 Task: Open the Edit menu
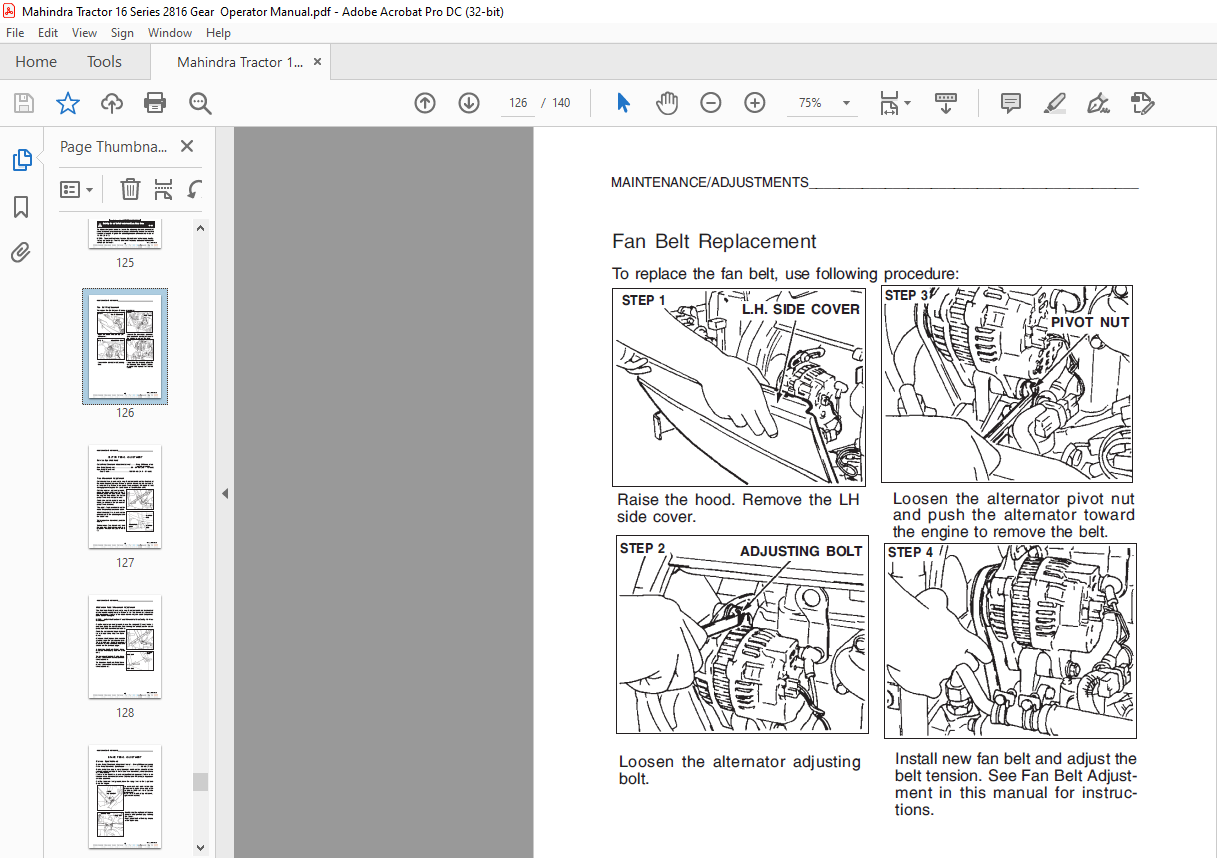(x=48, y=33)
